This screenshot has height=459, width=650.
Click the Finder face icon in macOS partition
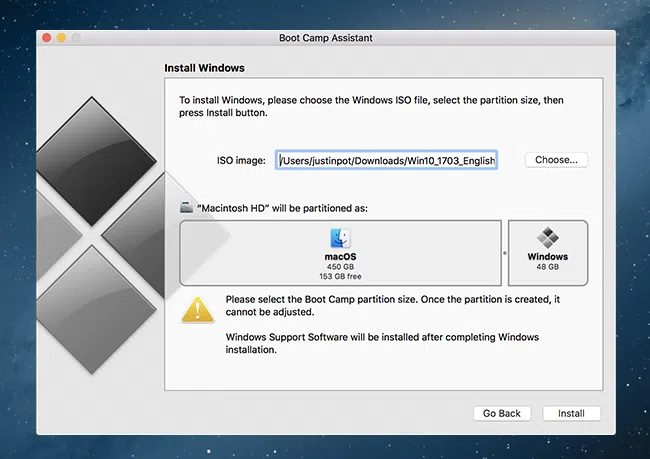click(x=340, y=238)
